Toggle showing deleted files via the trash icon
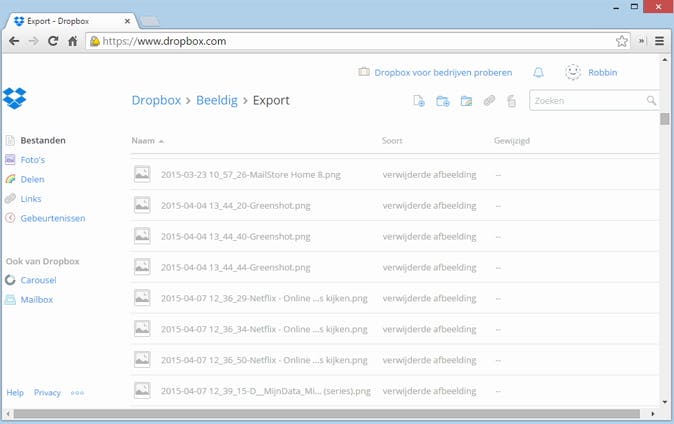The height and width of the screenshot is (424, 674). pos(511,101)
